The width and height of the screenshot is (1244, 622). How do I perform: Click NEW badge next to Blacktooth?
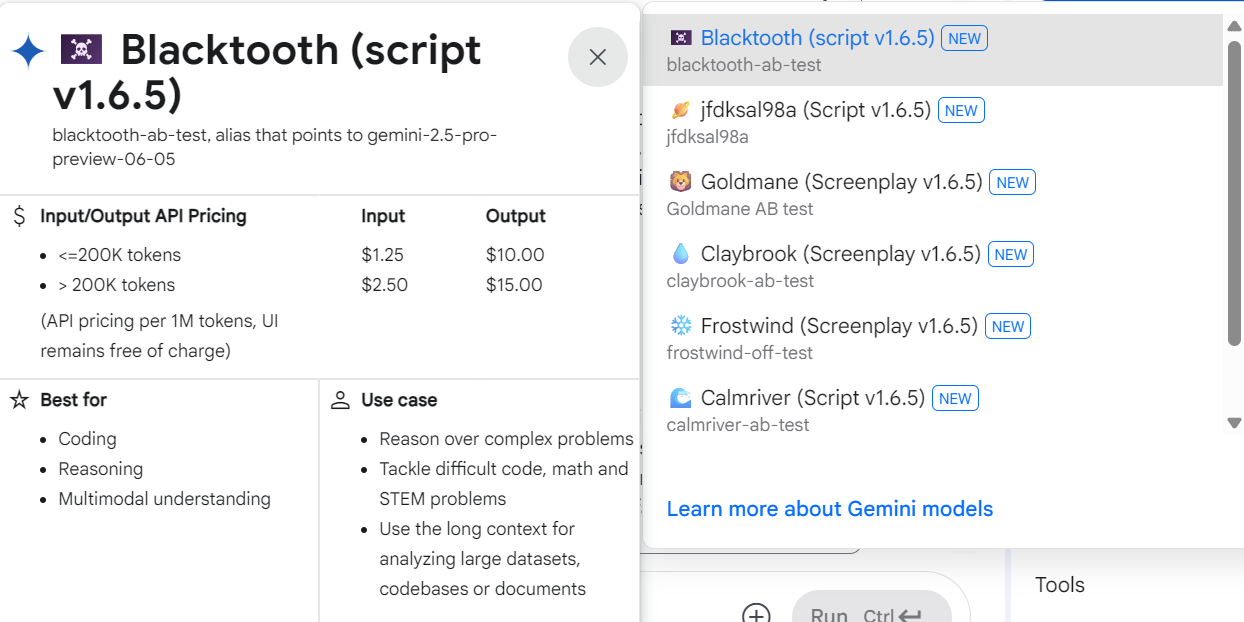click(x=964, y=39)
